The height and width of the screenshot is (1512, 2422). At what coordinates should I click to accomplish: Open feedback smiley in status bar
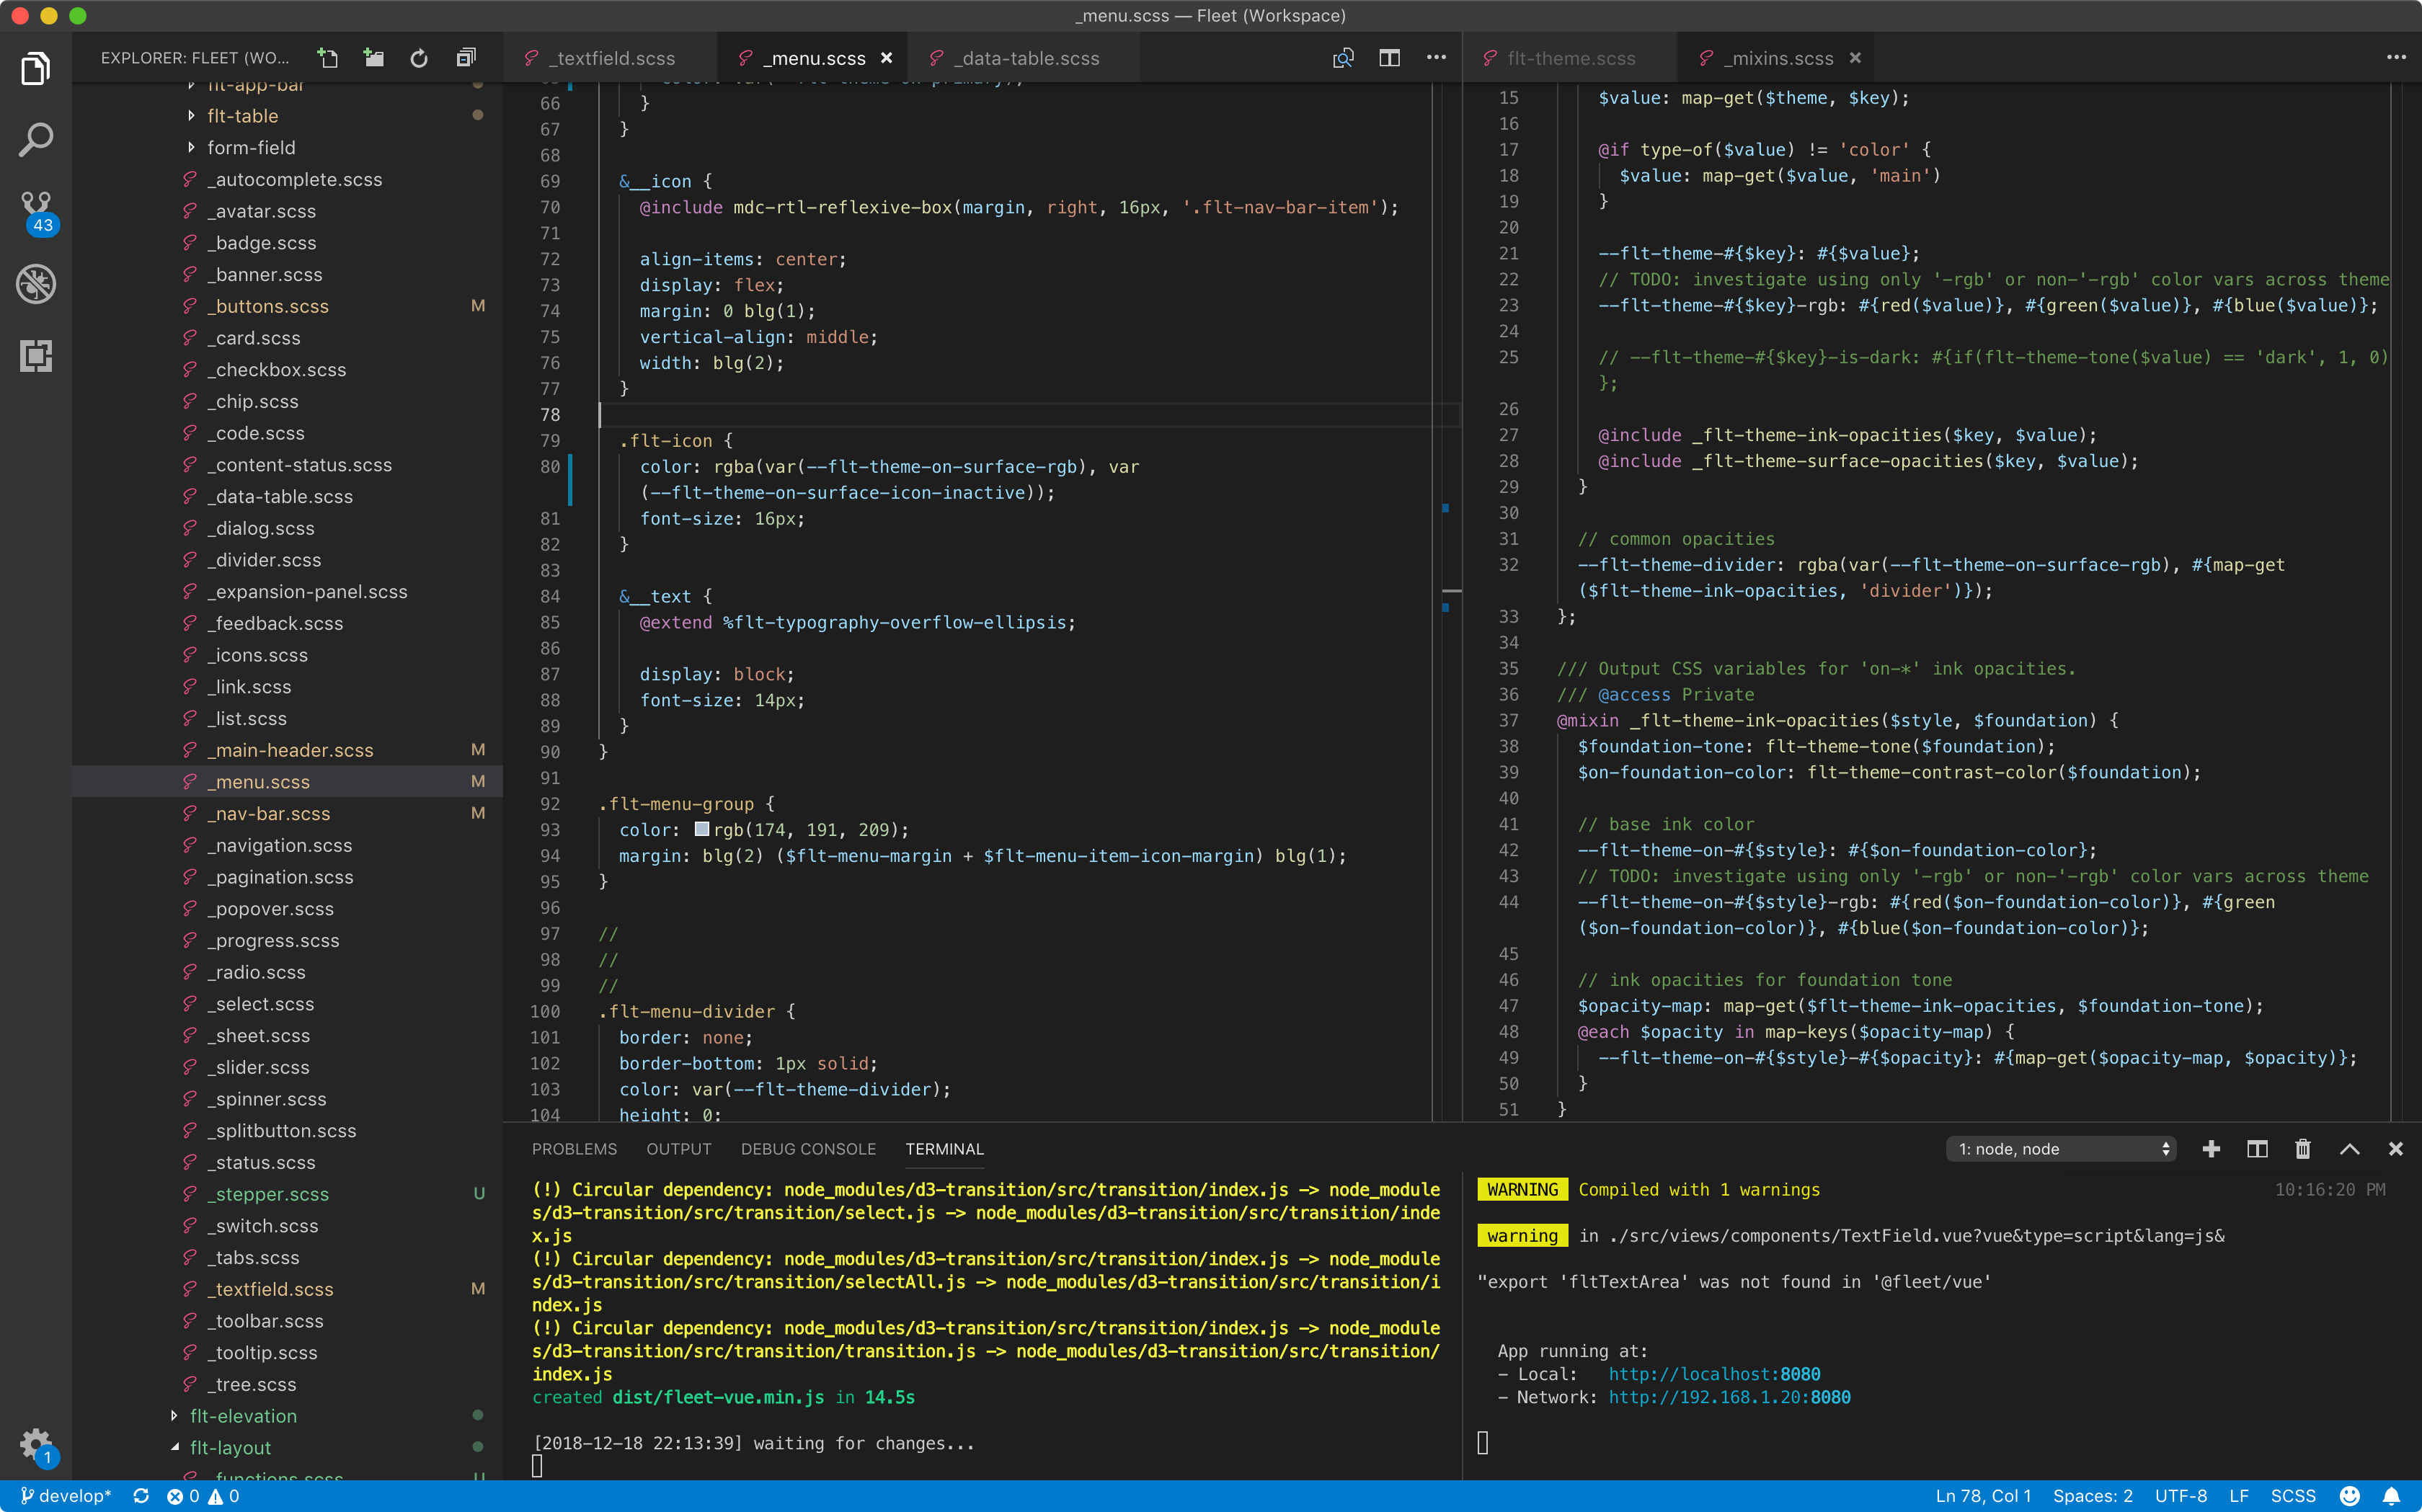2350,1496
